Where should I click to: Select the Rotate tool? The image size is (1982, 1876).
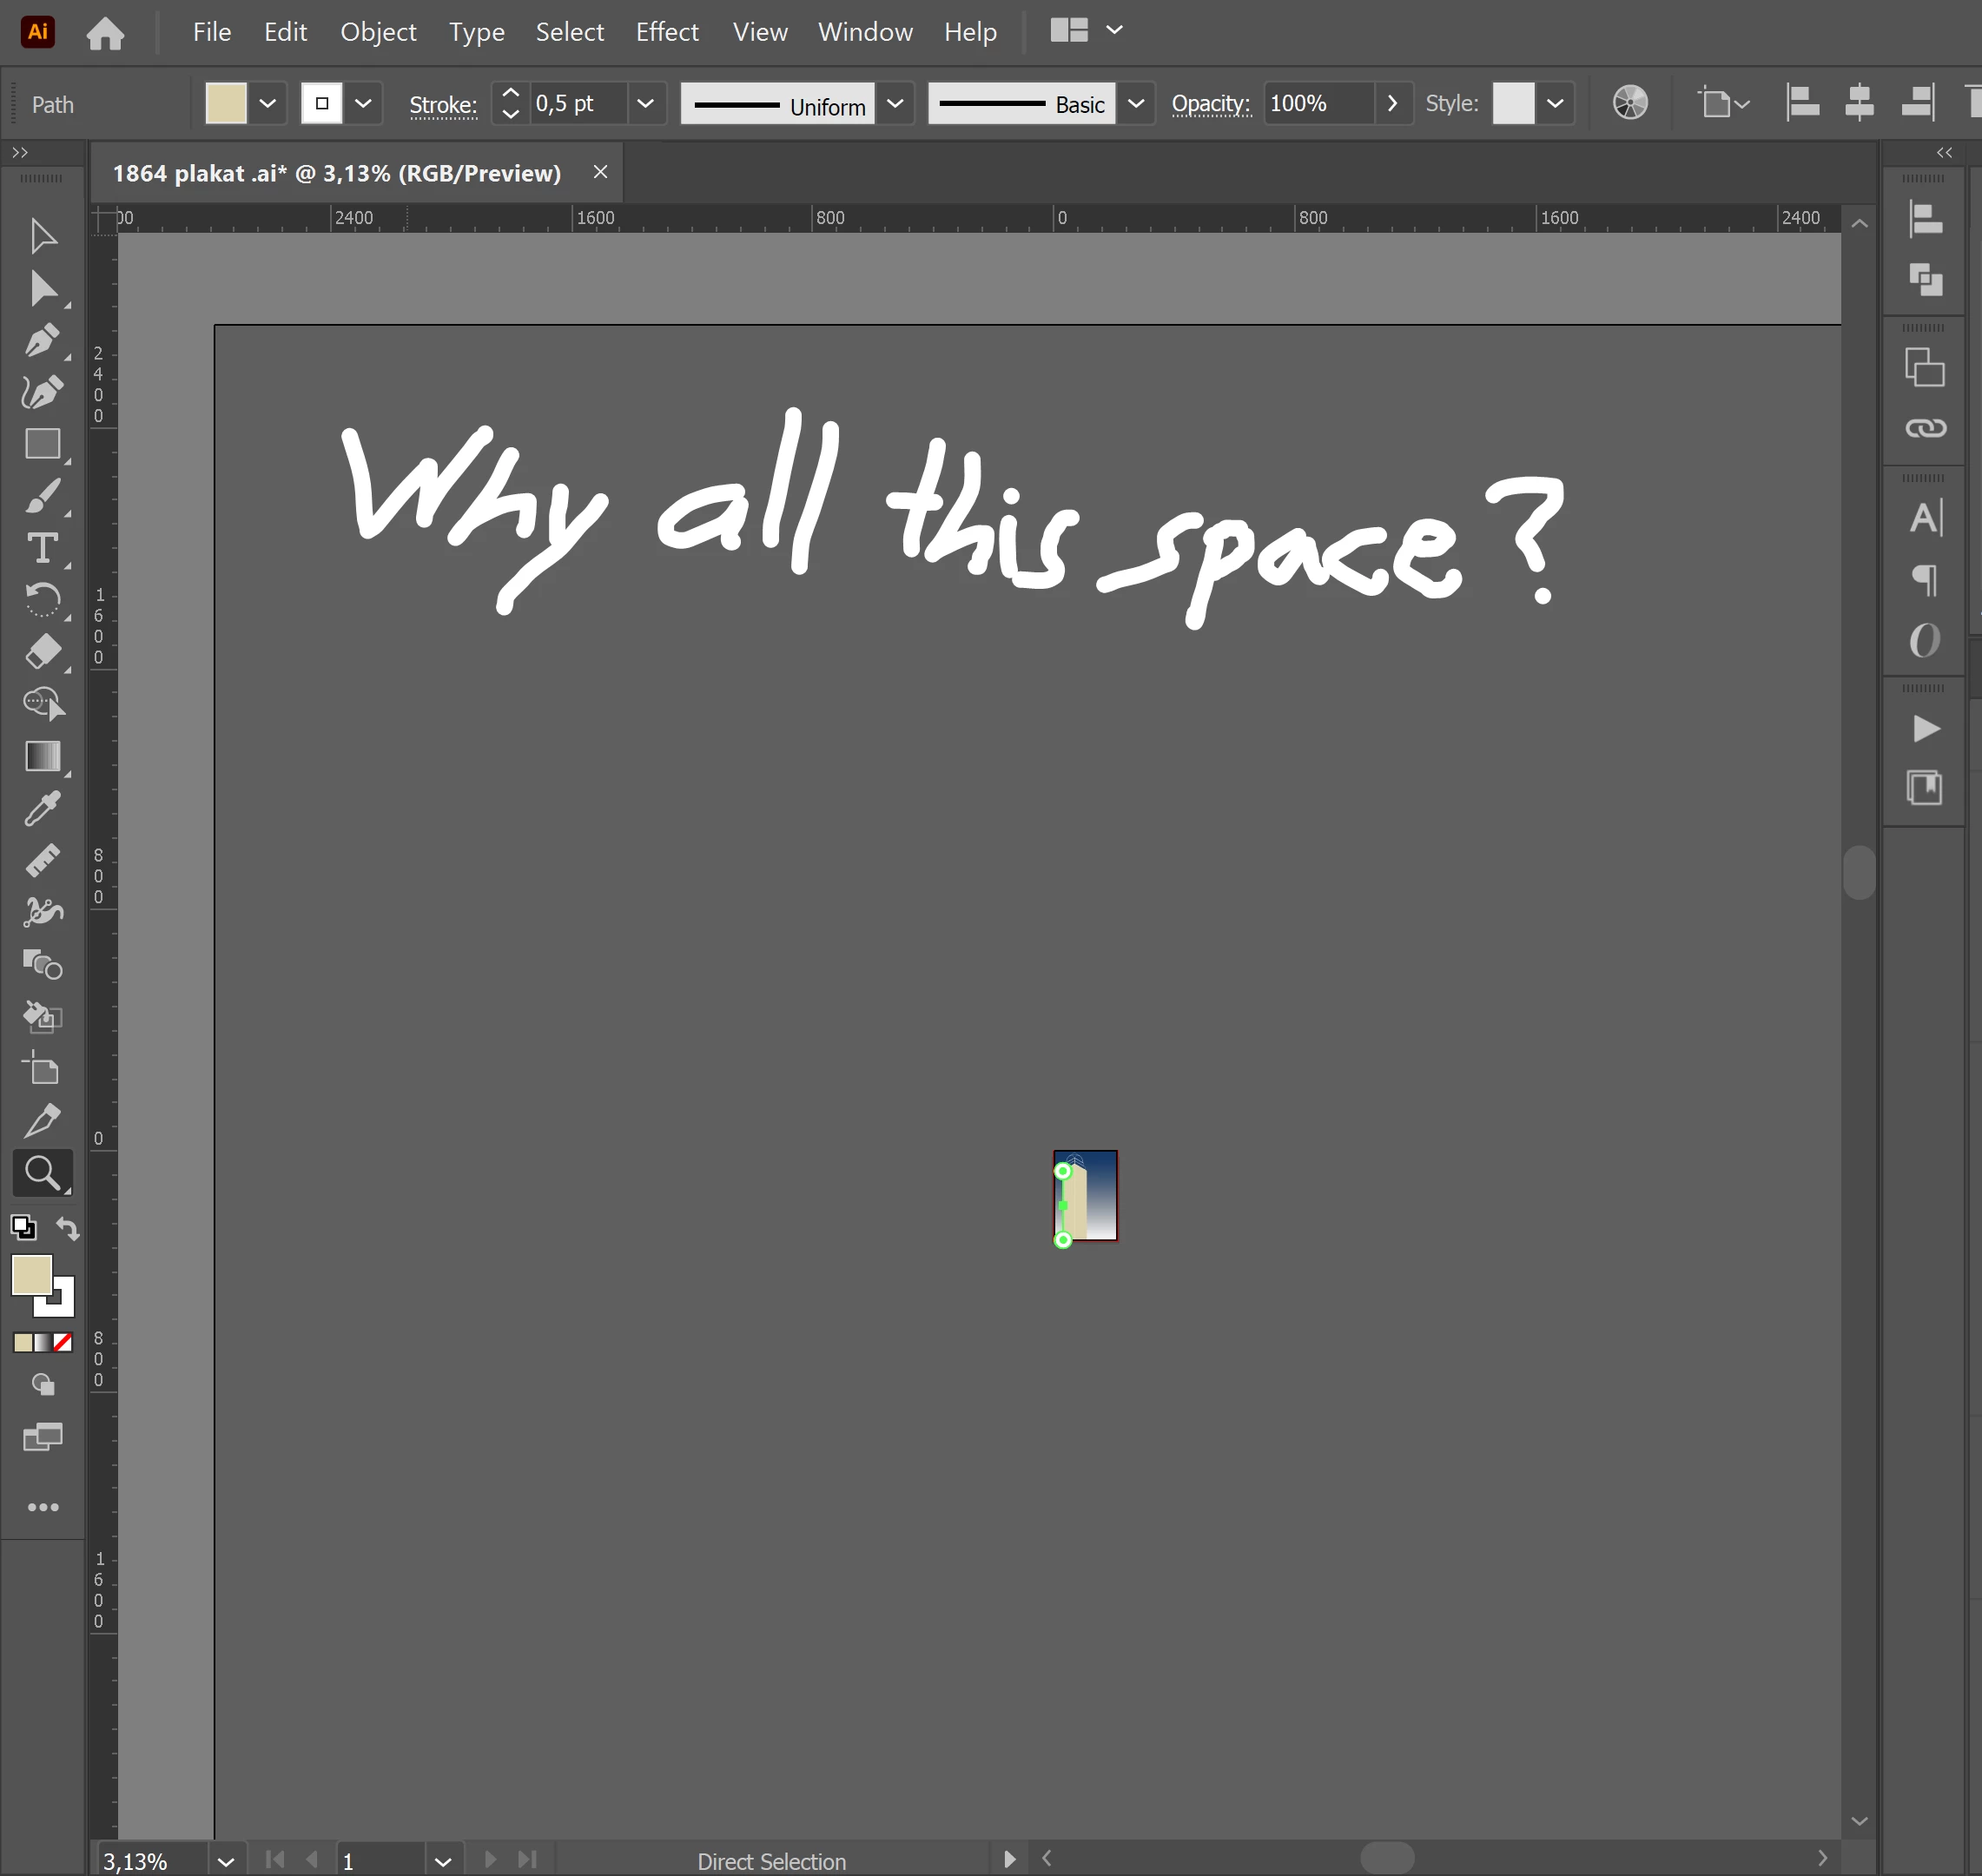pos(42,599)
